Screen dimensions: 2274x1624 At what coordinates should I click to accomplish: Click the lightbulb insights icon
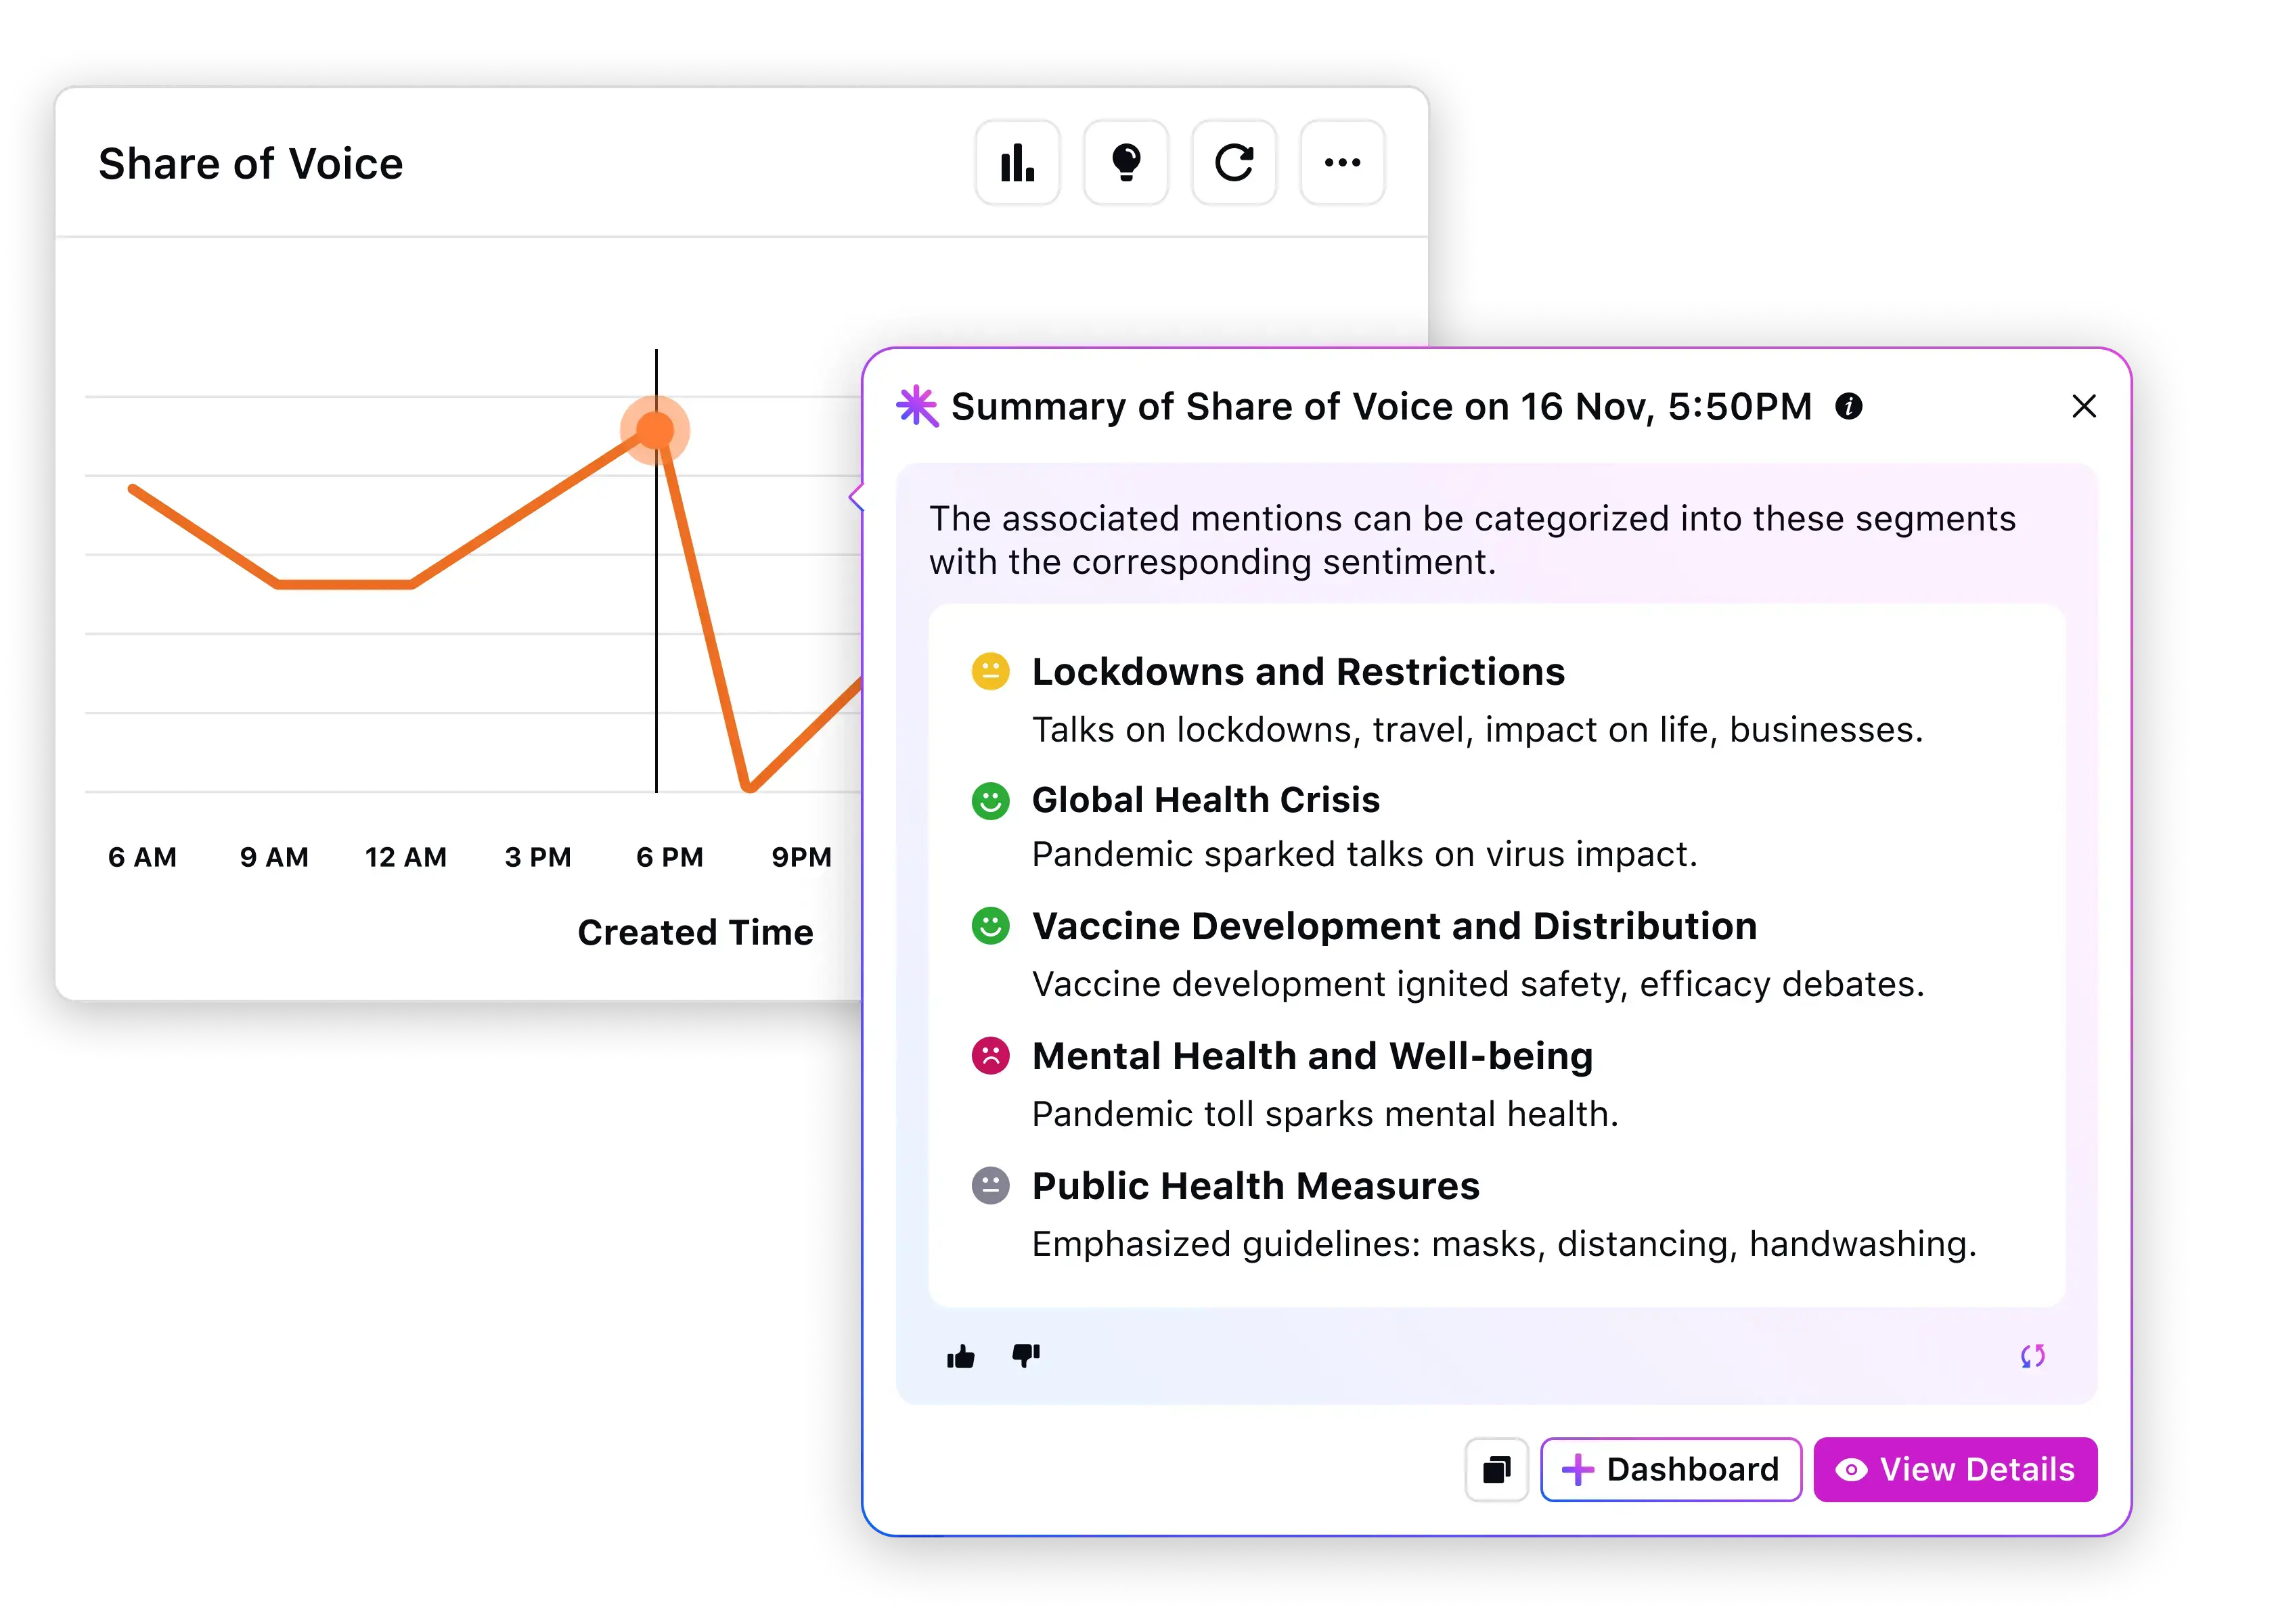tap(1125, 162)
